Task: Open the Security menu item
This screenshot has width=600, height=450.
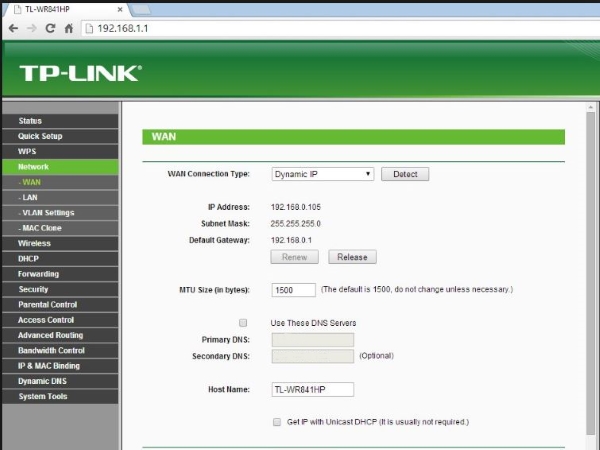Action: (x=60, y=289)
